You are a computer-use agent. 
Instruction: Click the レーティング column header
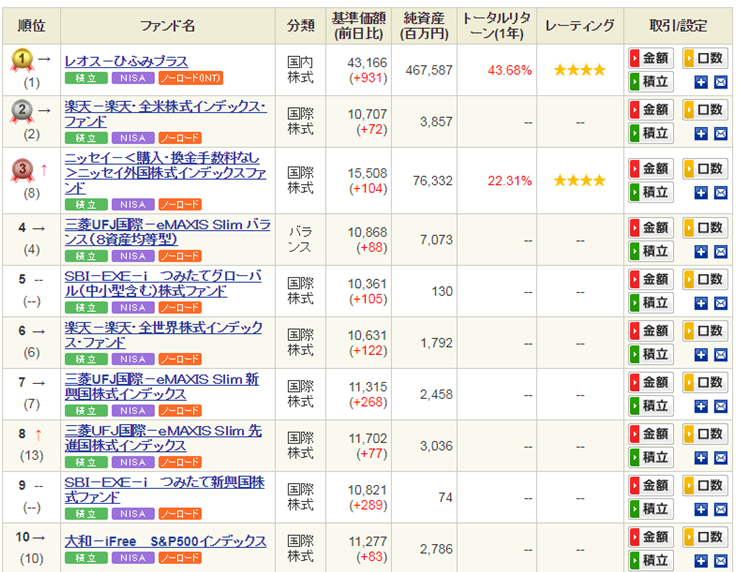tap(580, 26)
